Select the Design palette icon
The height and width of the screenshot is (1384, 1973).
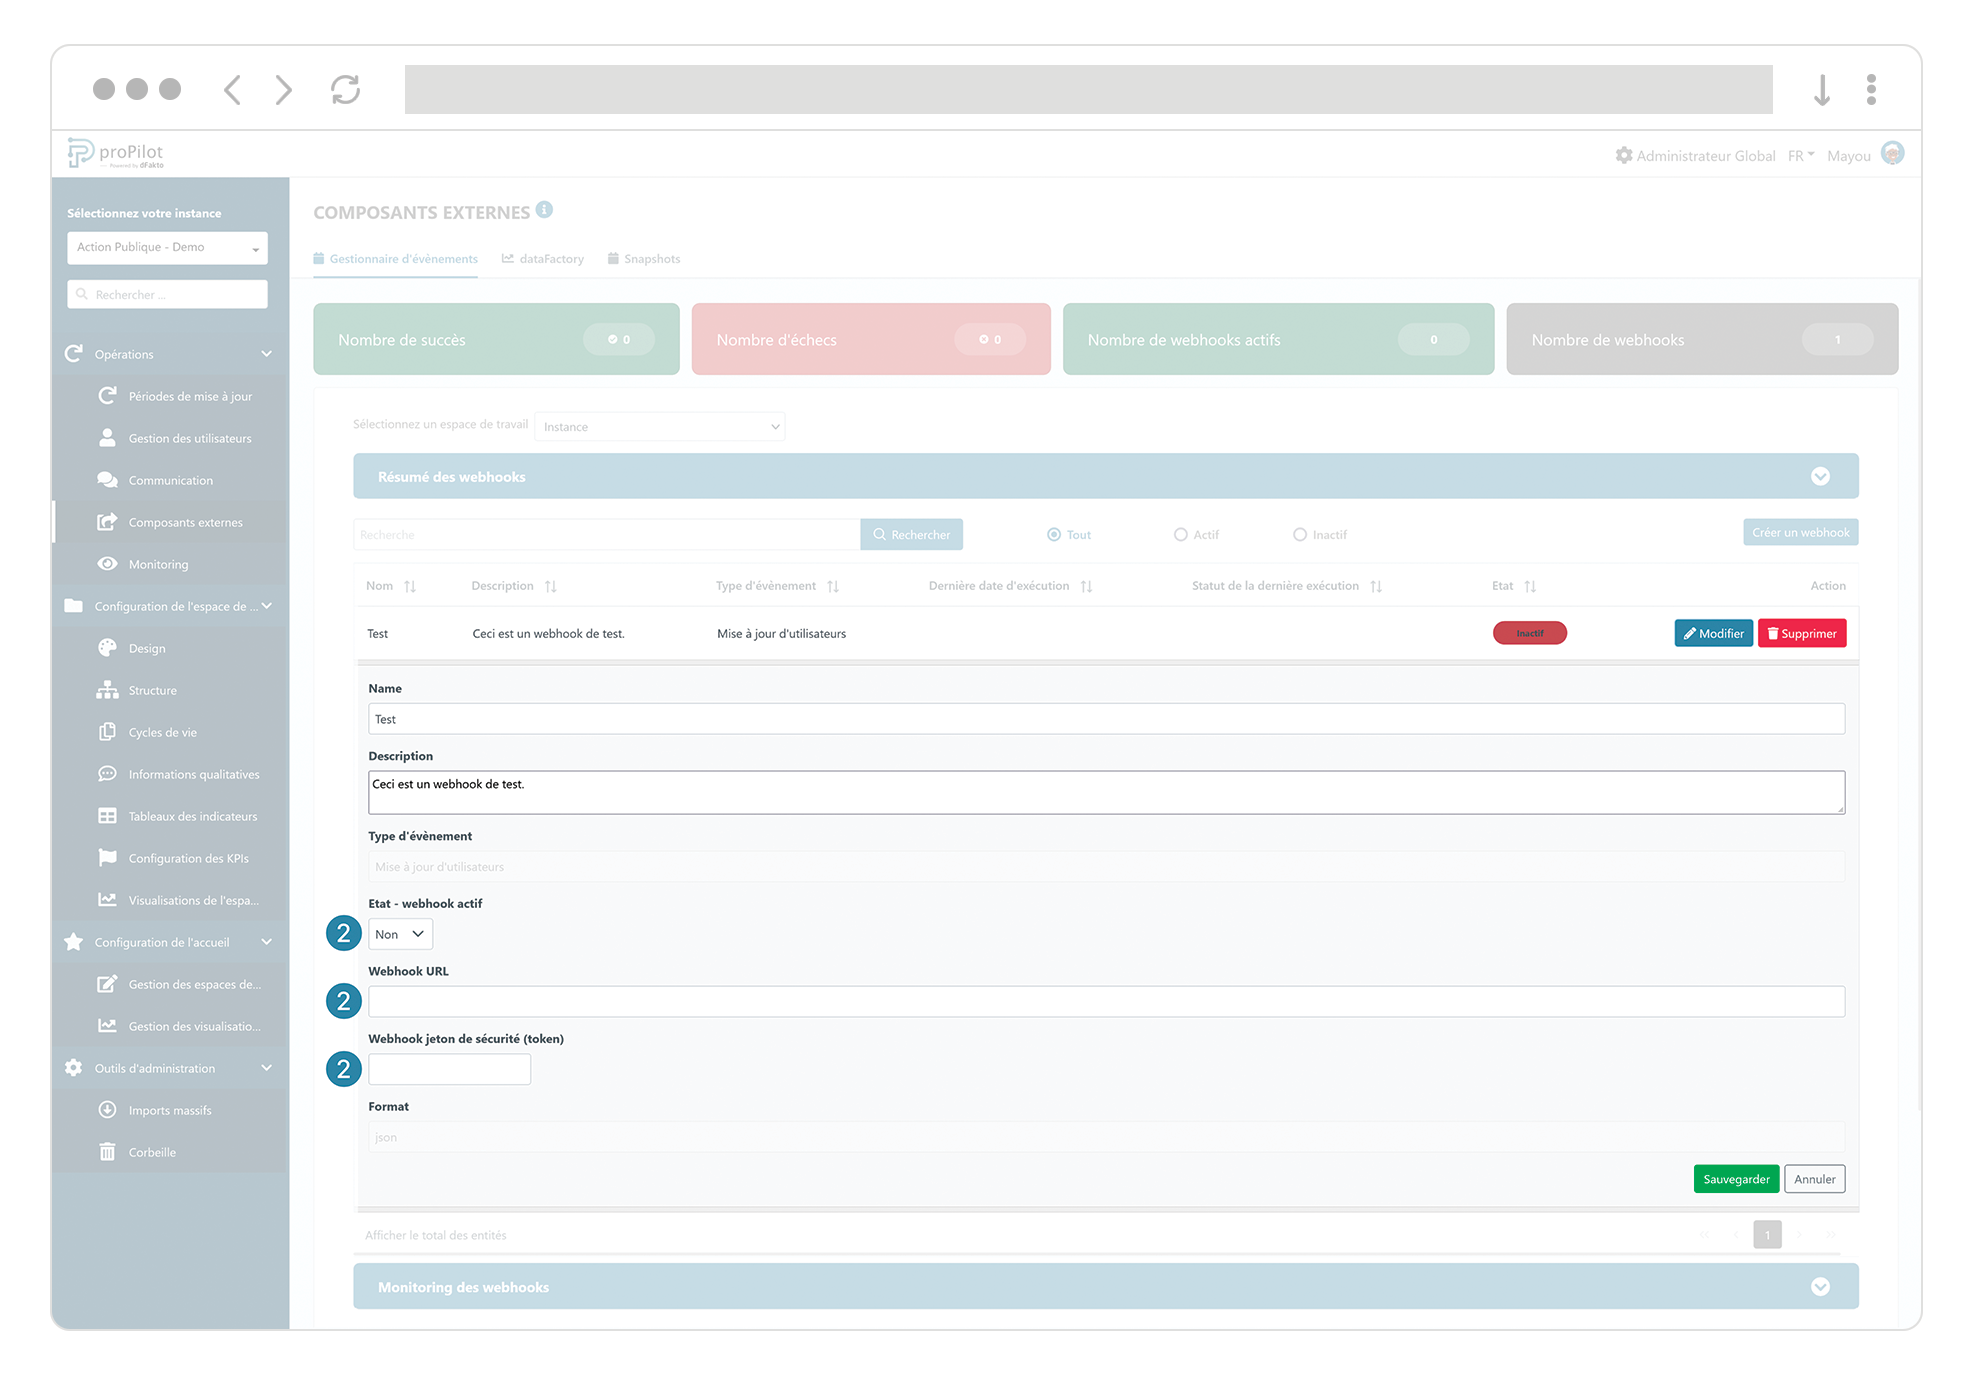pos(108,647)
